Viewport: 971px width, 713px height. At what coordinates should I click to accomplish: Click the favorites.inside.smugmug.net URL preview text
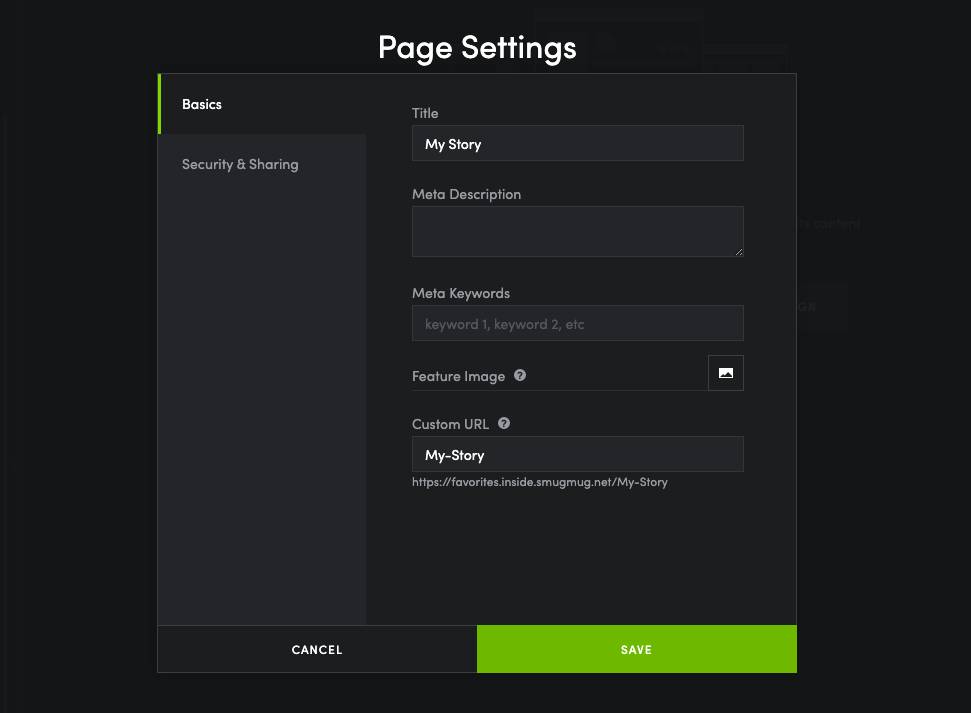(540, 482)
